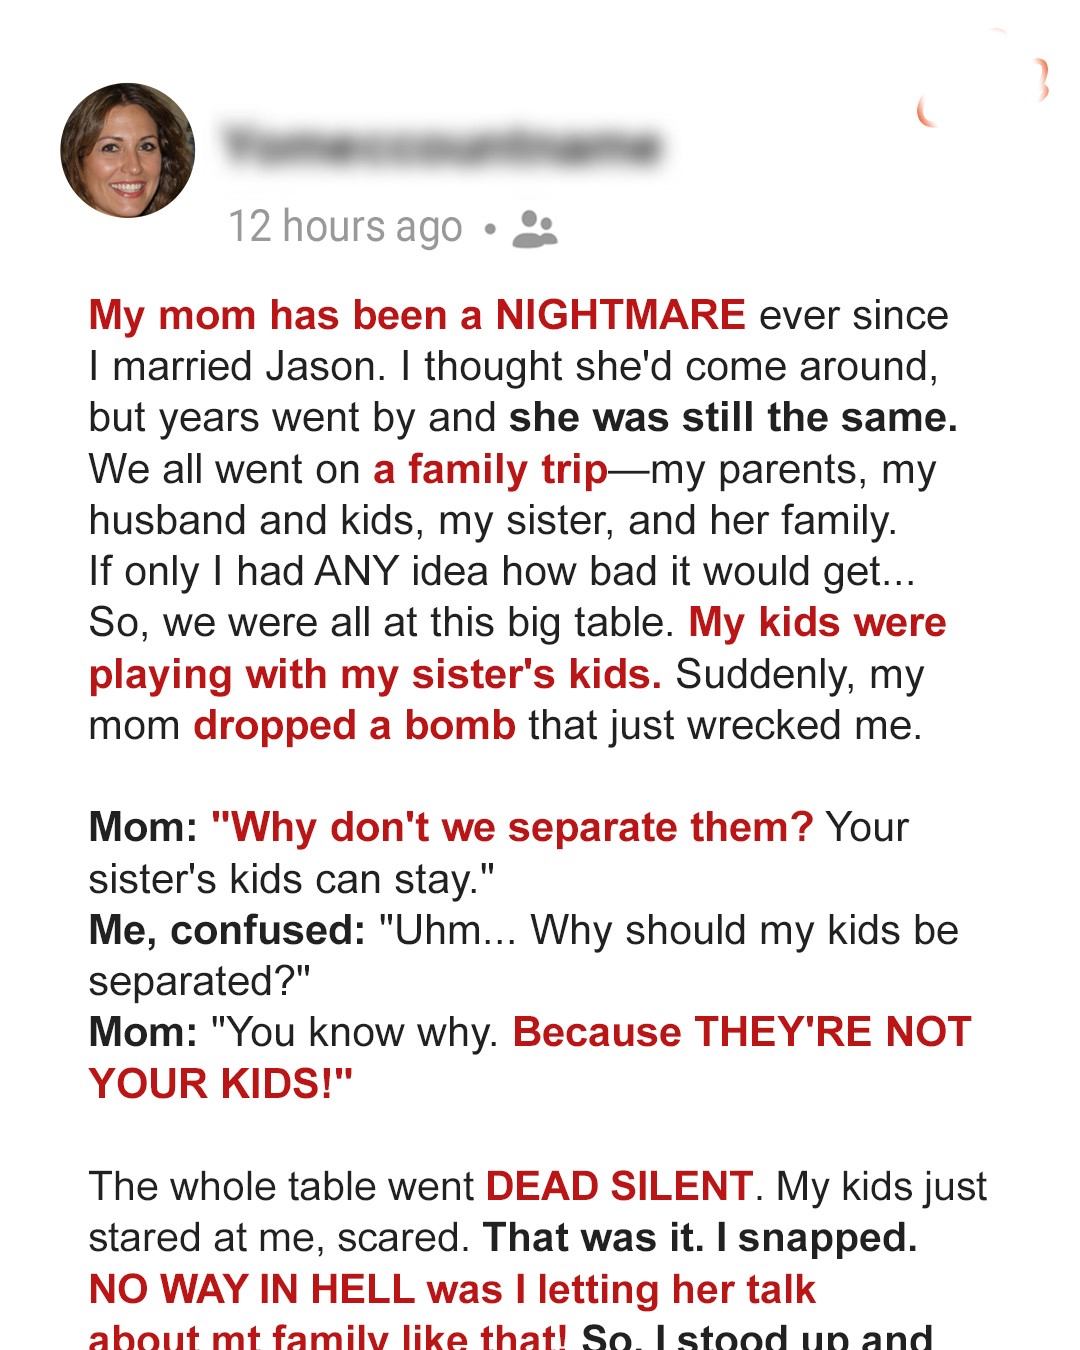Click the "12 hours ago" timestamp

click(345, 227)
